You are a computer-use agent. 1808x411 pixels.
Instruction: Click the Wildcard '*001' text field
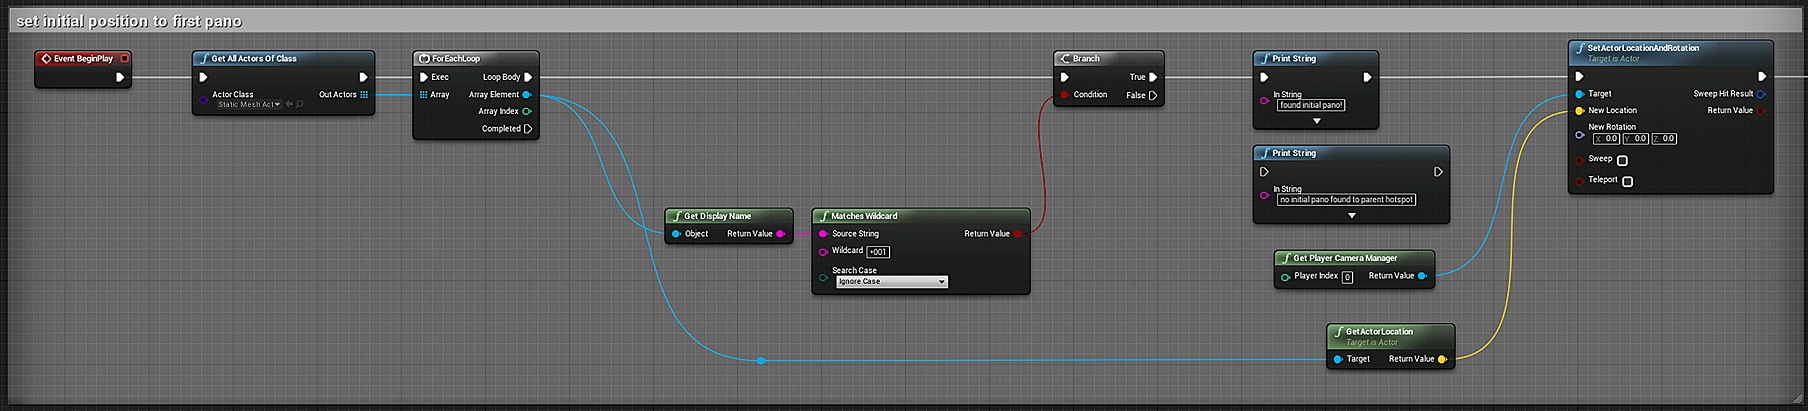[x=878, y=252]
